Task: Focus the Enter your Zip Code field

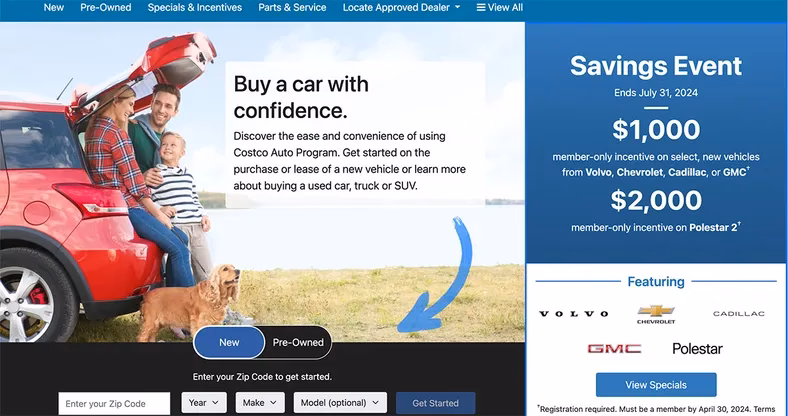Action: click(114, 403)
